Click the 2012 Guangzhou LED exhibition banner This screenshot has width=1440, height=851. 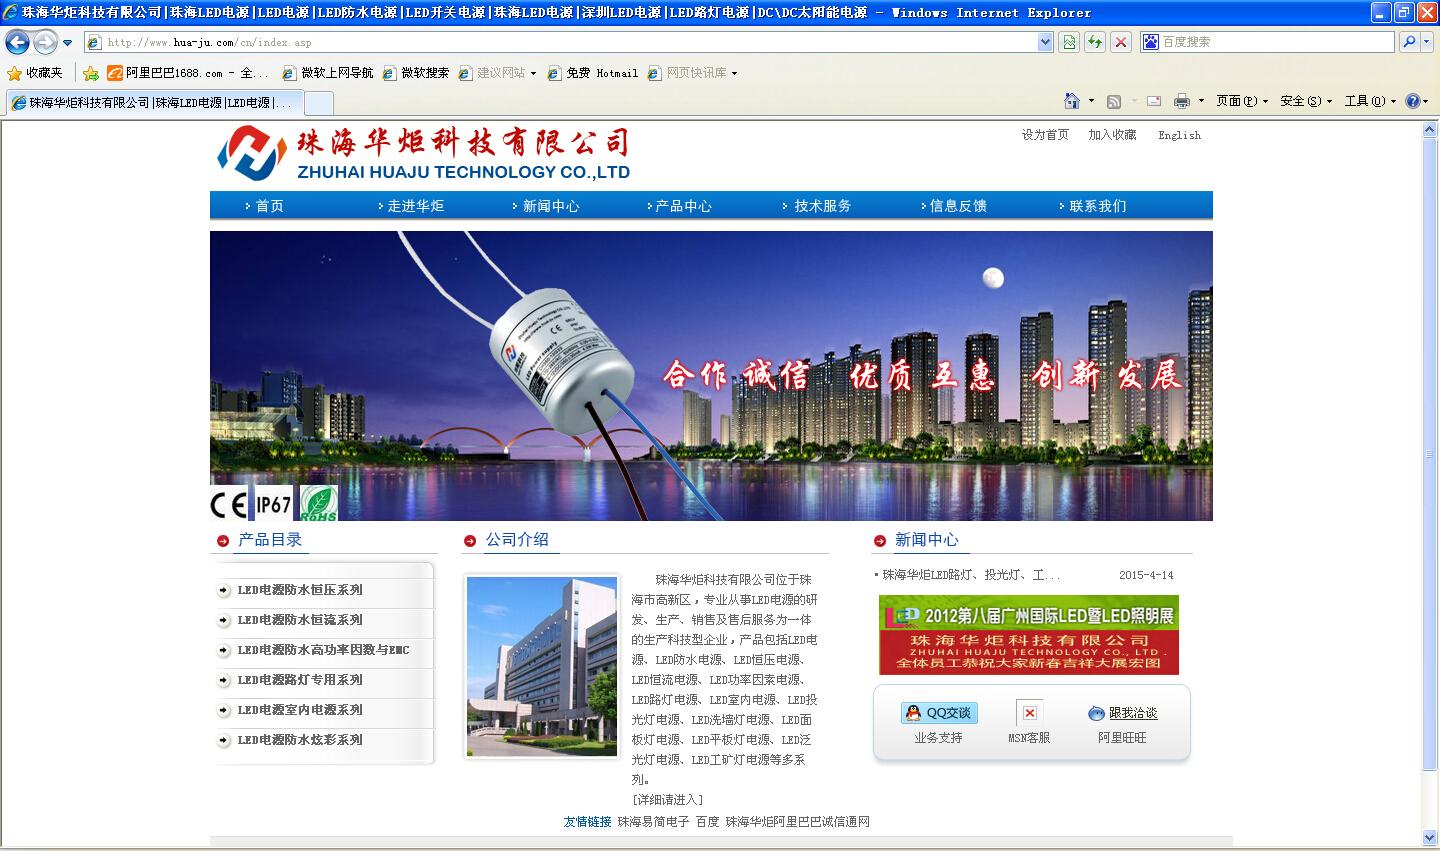(x=1029, y=635)
